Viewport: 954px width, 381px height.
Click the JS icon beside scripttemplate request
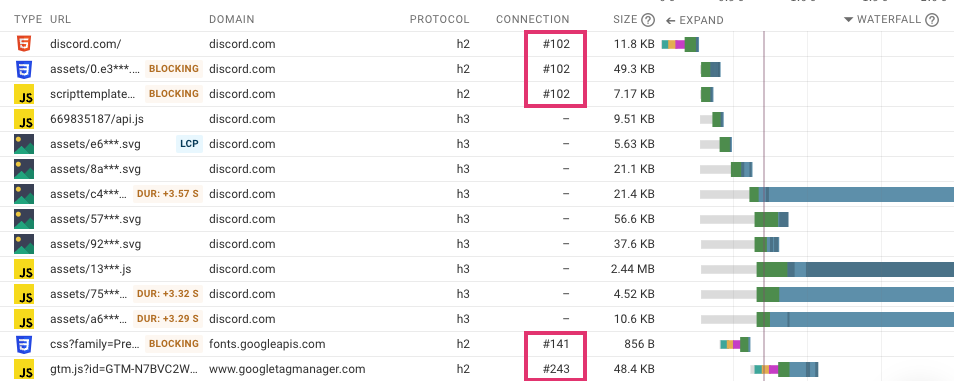24,94
